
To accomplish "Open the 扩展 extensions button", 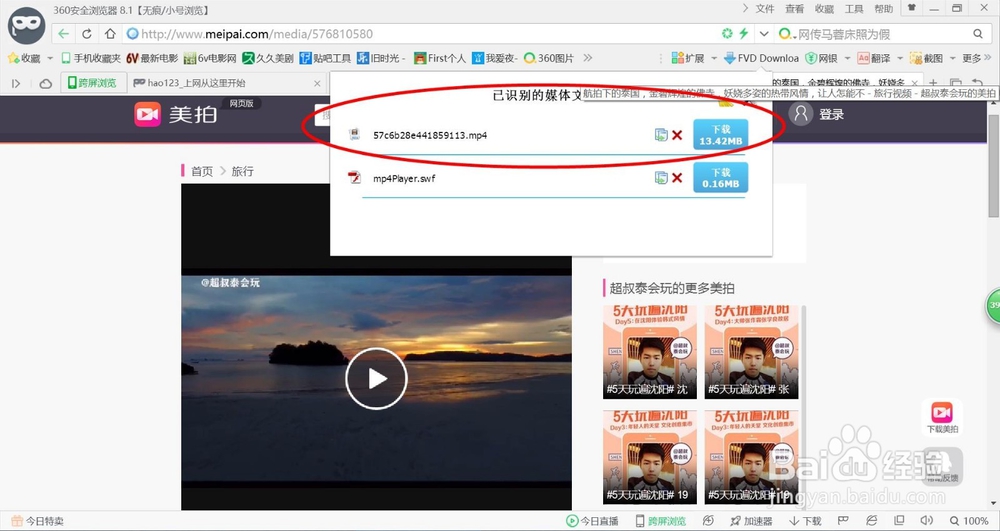I will click(688, 58).
